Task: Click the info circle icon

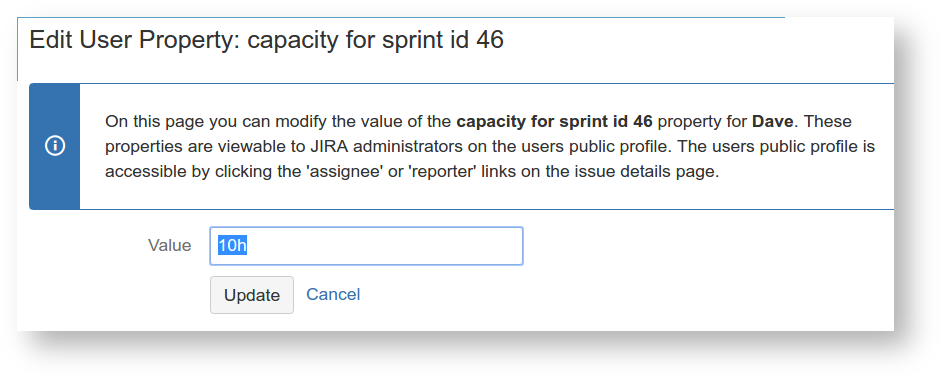Action: coord(55,146)
